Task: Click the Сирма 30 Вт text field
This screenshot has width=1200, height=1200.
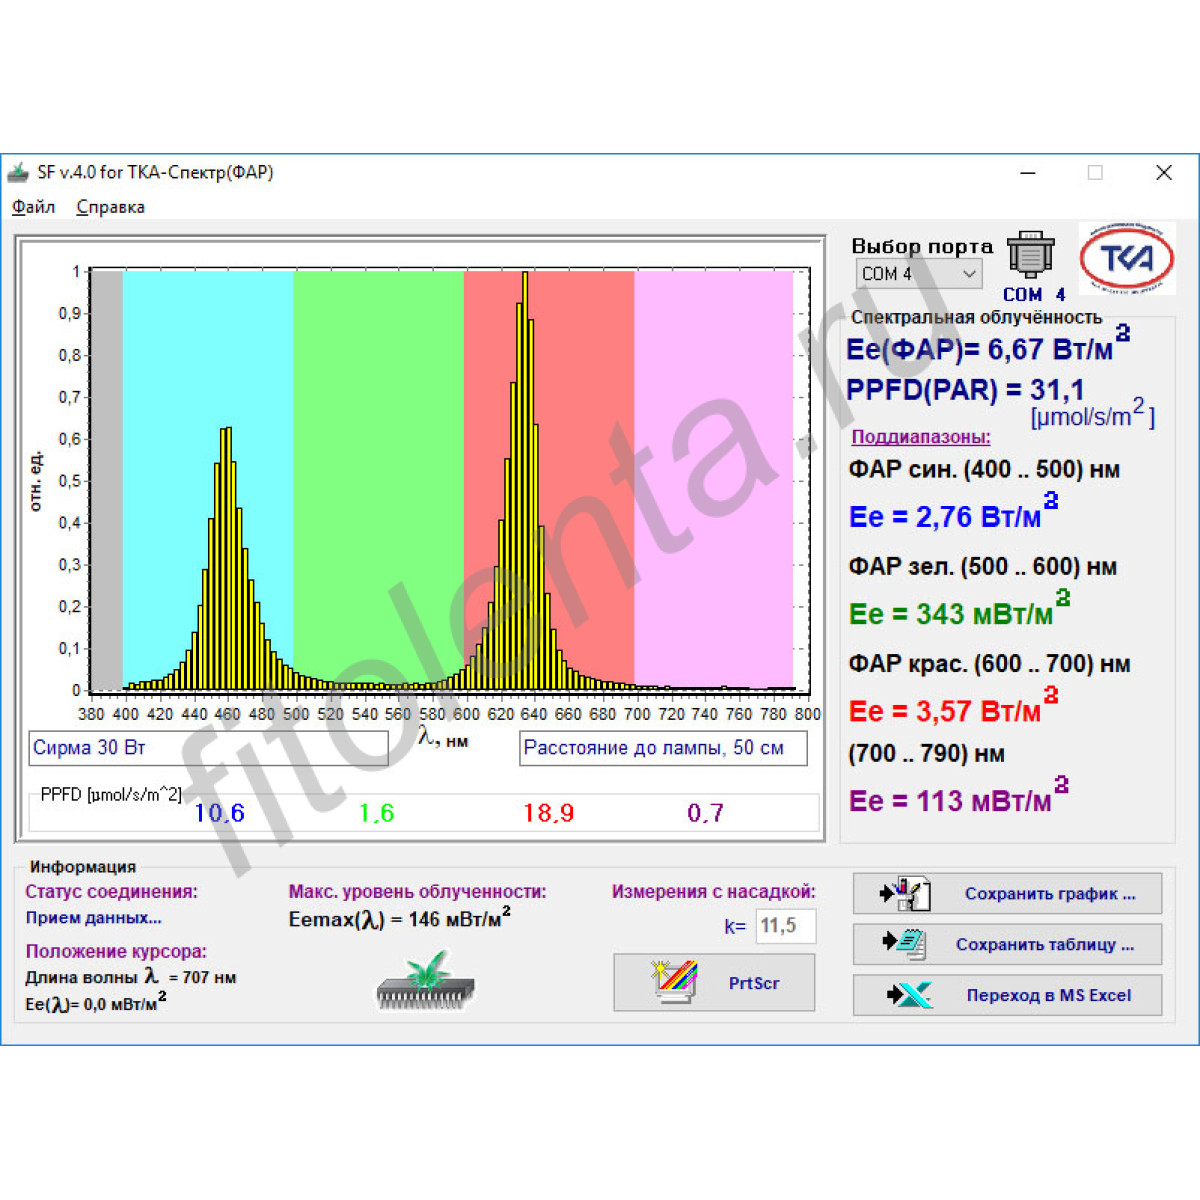Action: [x=208, y=748]
